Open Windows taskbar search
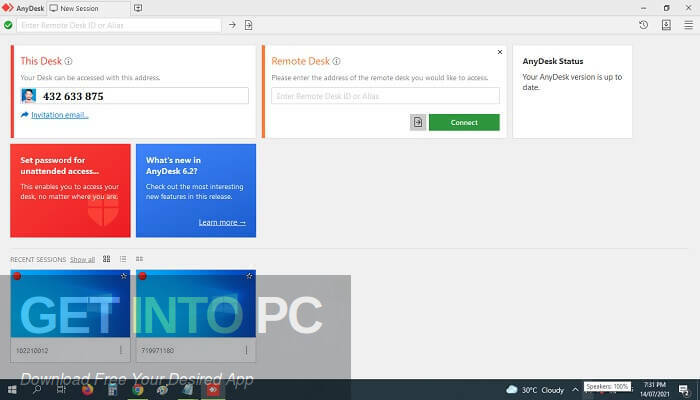The width and height of the screenshot is (700, 400). [x=37, y=390]
